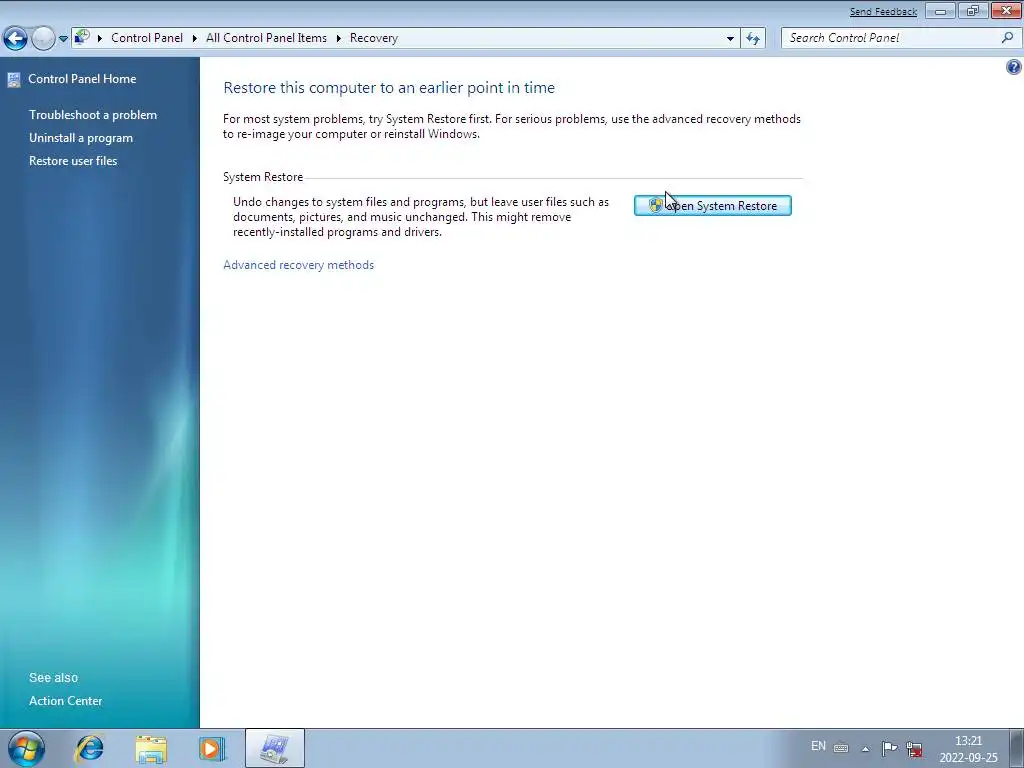Open Troubleshoot a problem
This screenshot has width=1024, height=768.
93,115
